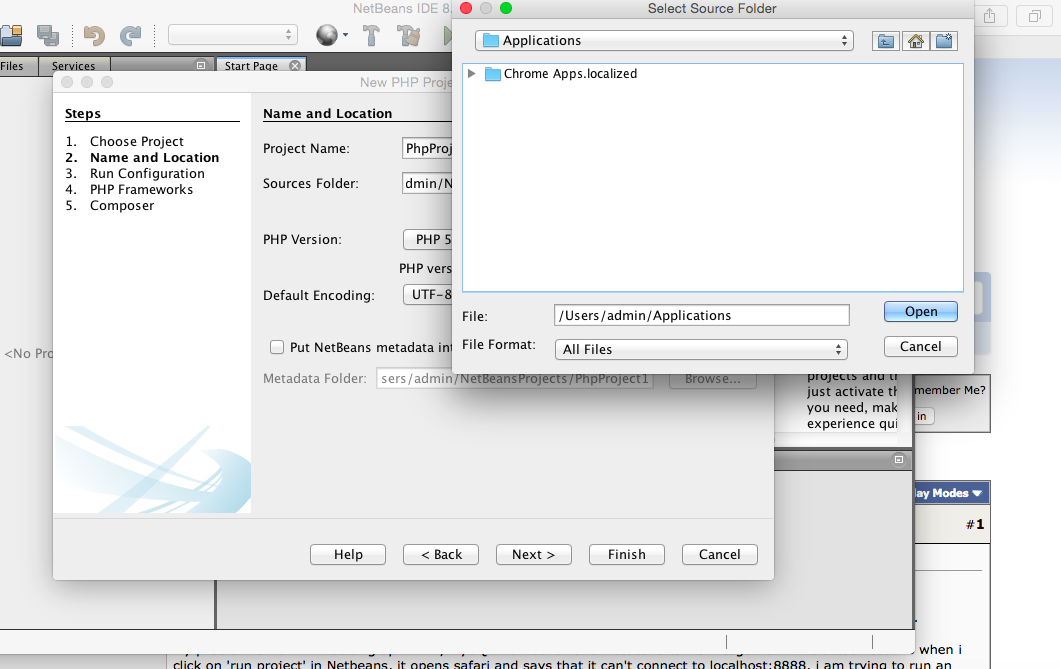Click the Help button in the wizard

coord(348,555)
